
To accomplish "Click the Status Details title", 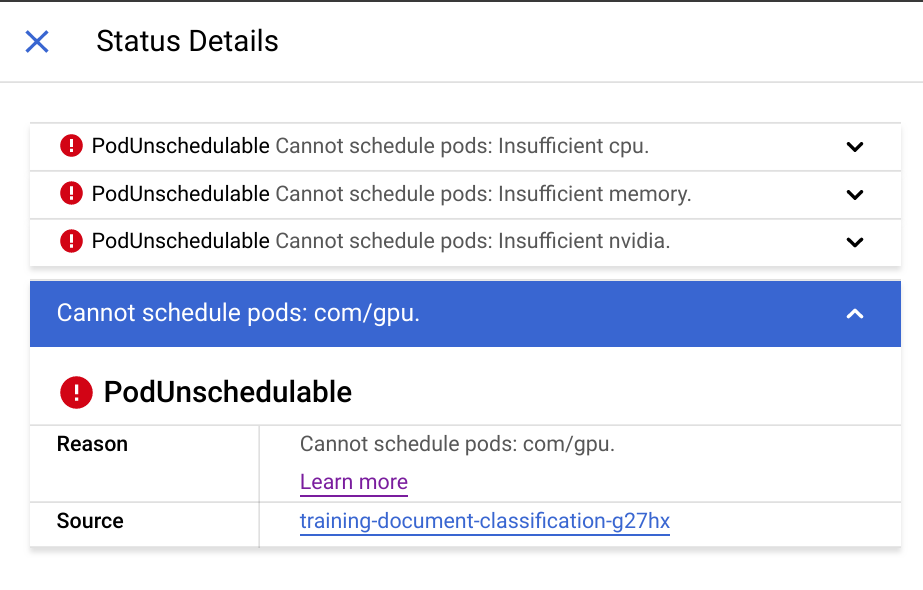I will (187, 41).
